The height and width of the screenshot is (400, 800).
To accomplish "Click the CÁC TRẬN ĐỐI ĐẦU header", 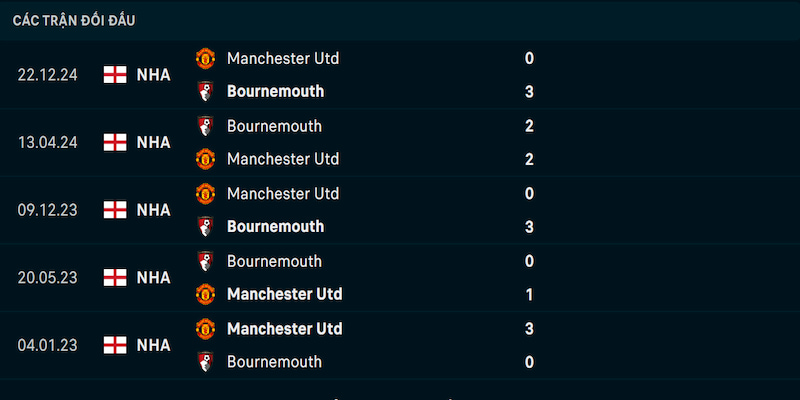I will pyautogui.click(x=74, y=20).
